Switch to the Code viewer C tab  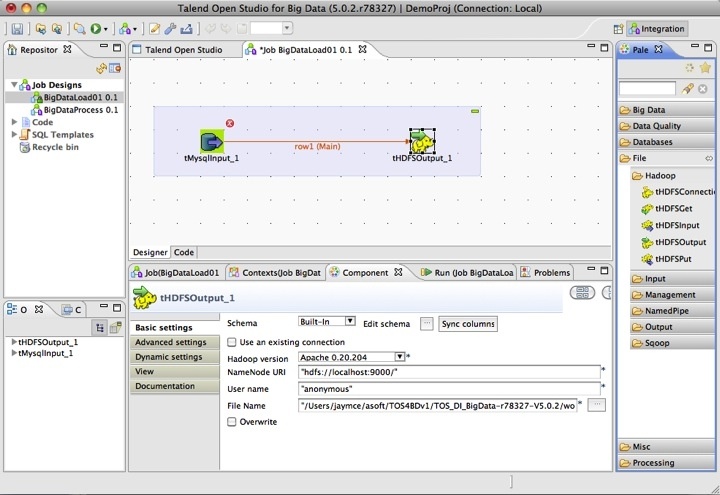coord(72,310)
